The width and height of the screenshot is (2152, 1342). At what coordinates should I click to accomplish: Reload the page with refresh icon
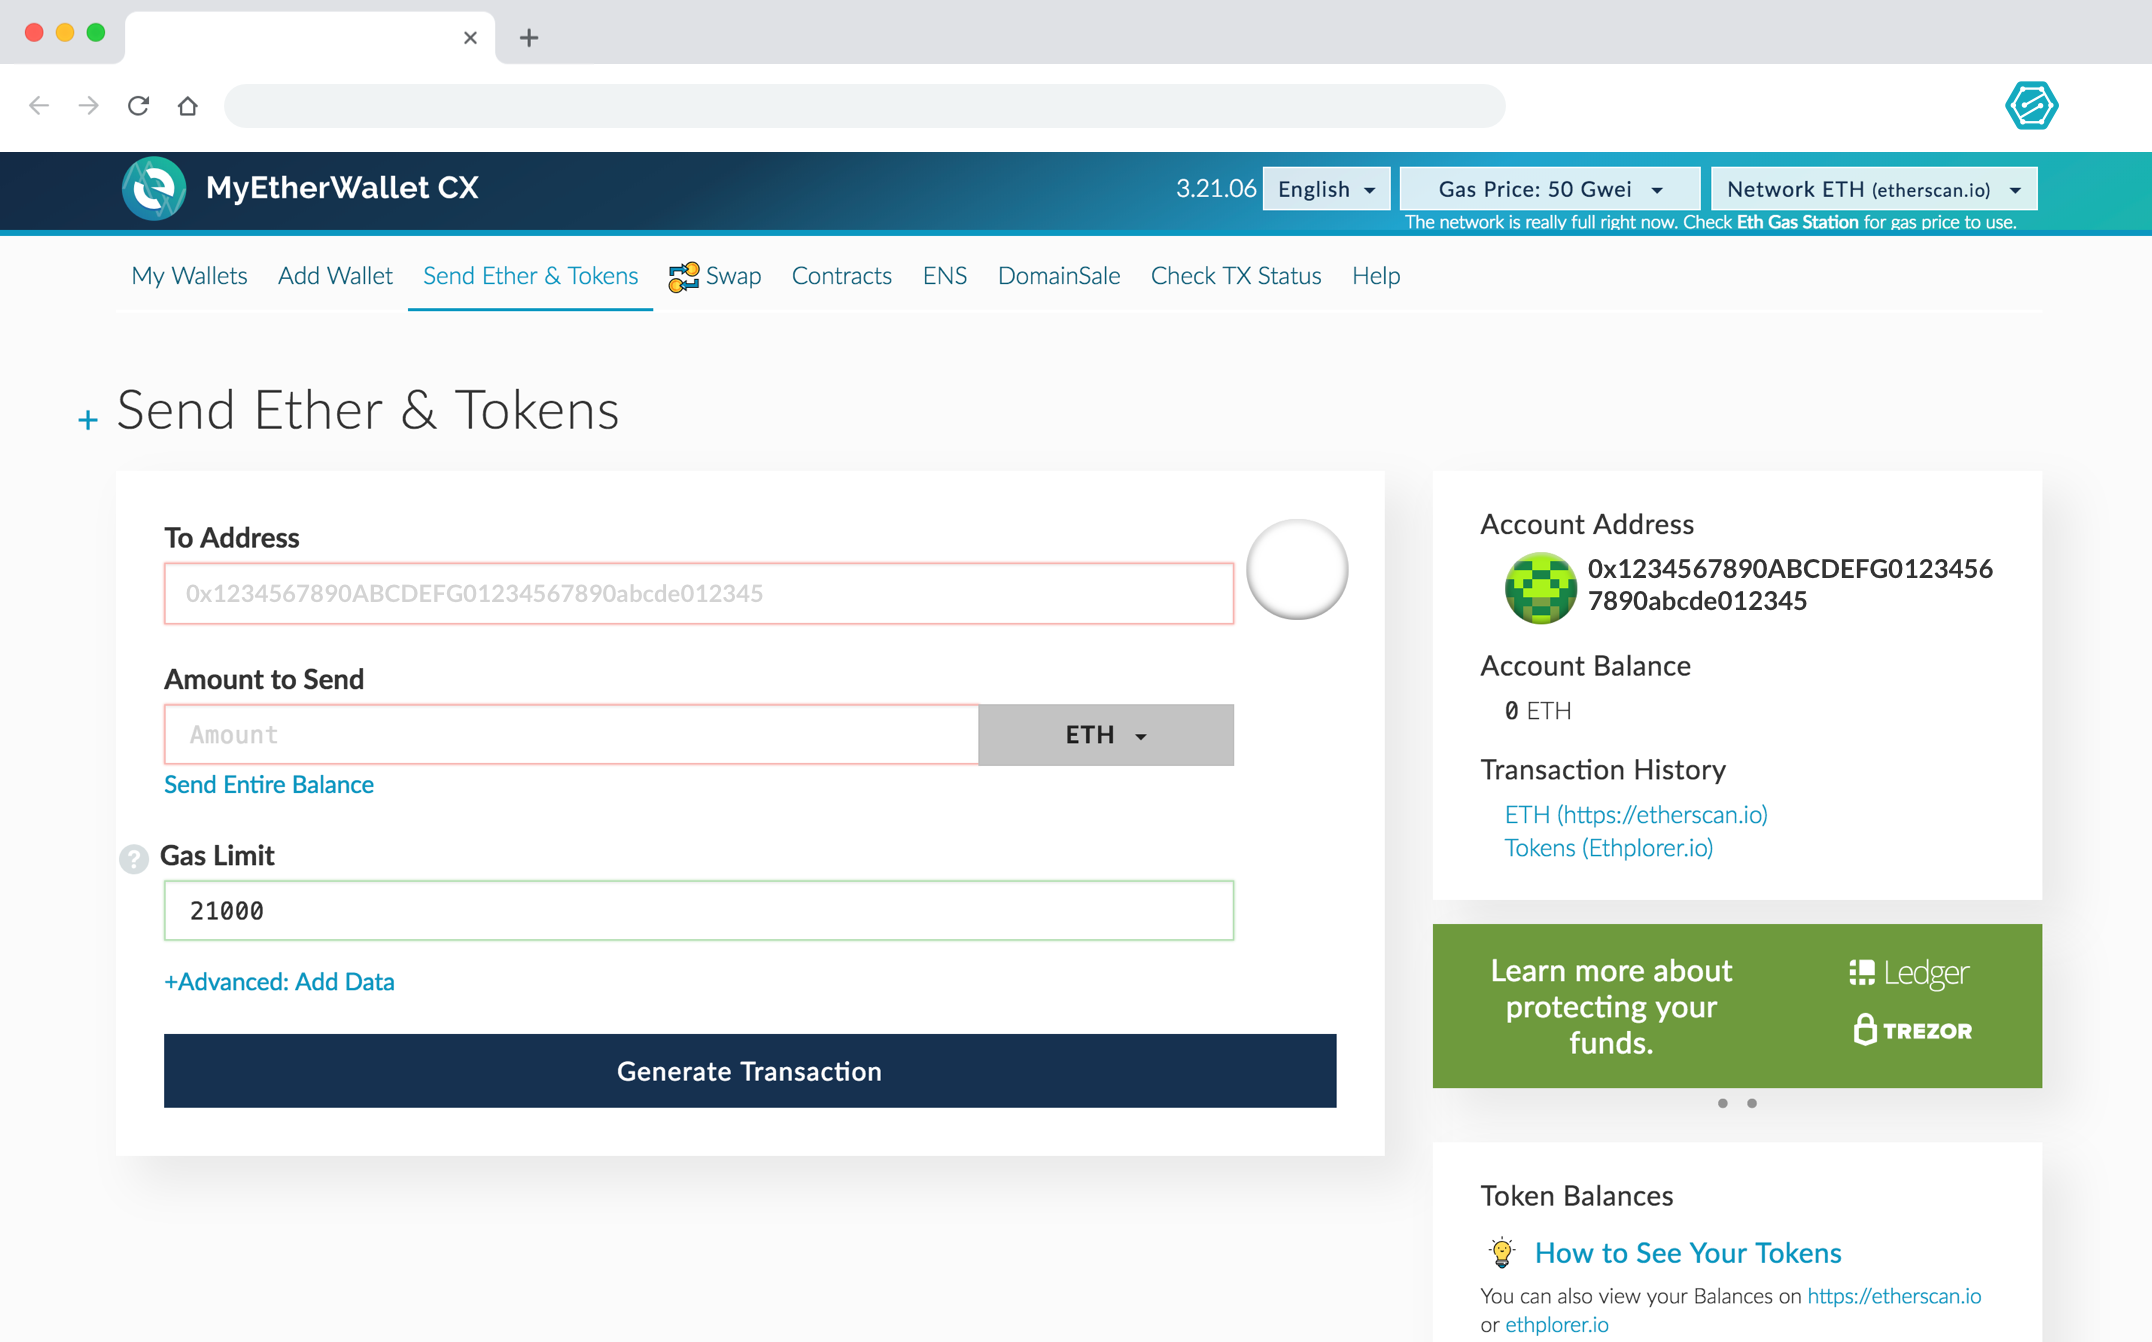point(138,105)
